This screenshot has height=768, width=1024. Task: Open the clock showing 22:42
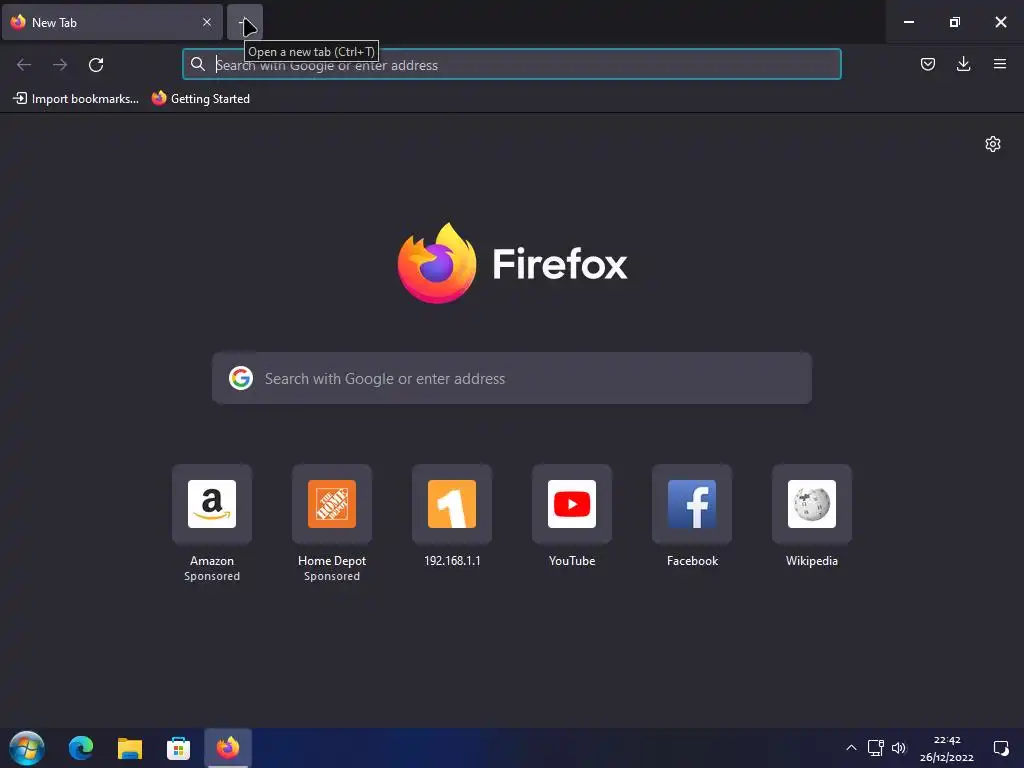pyautogui.click(x=947, y=748)
